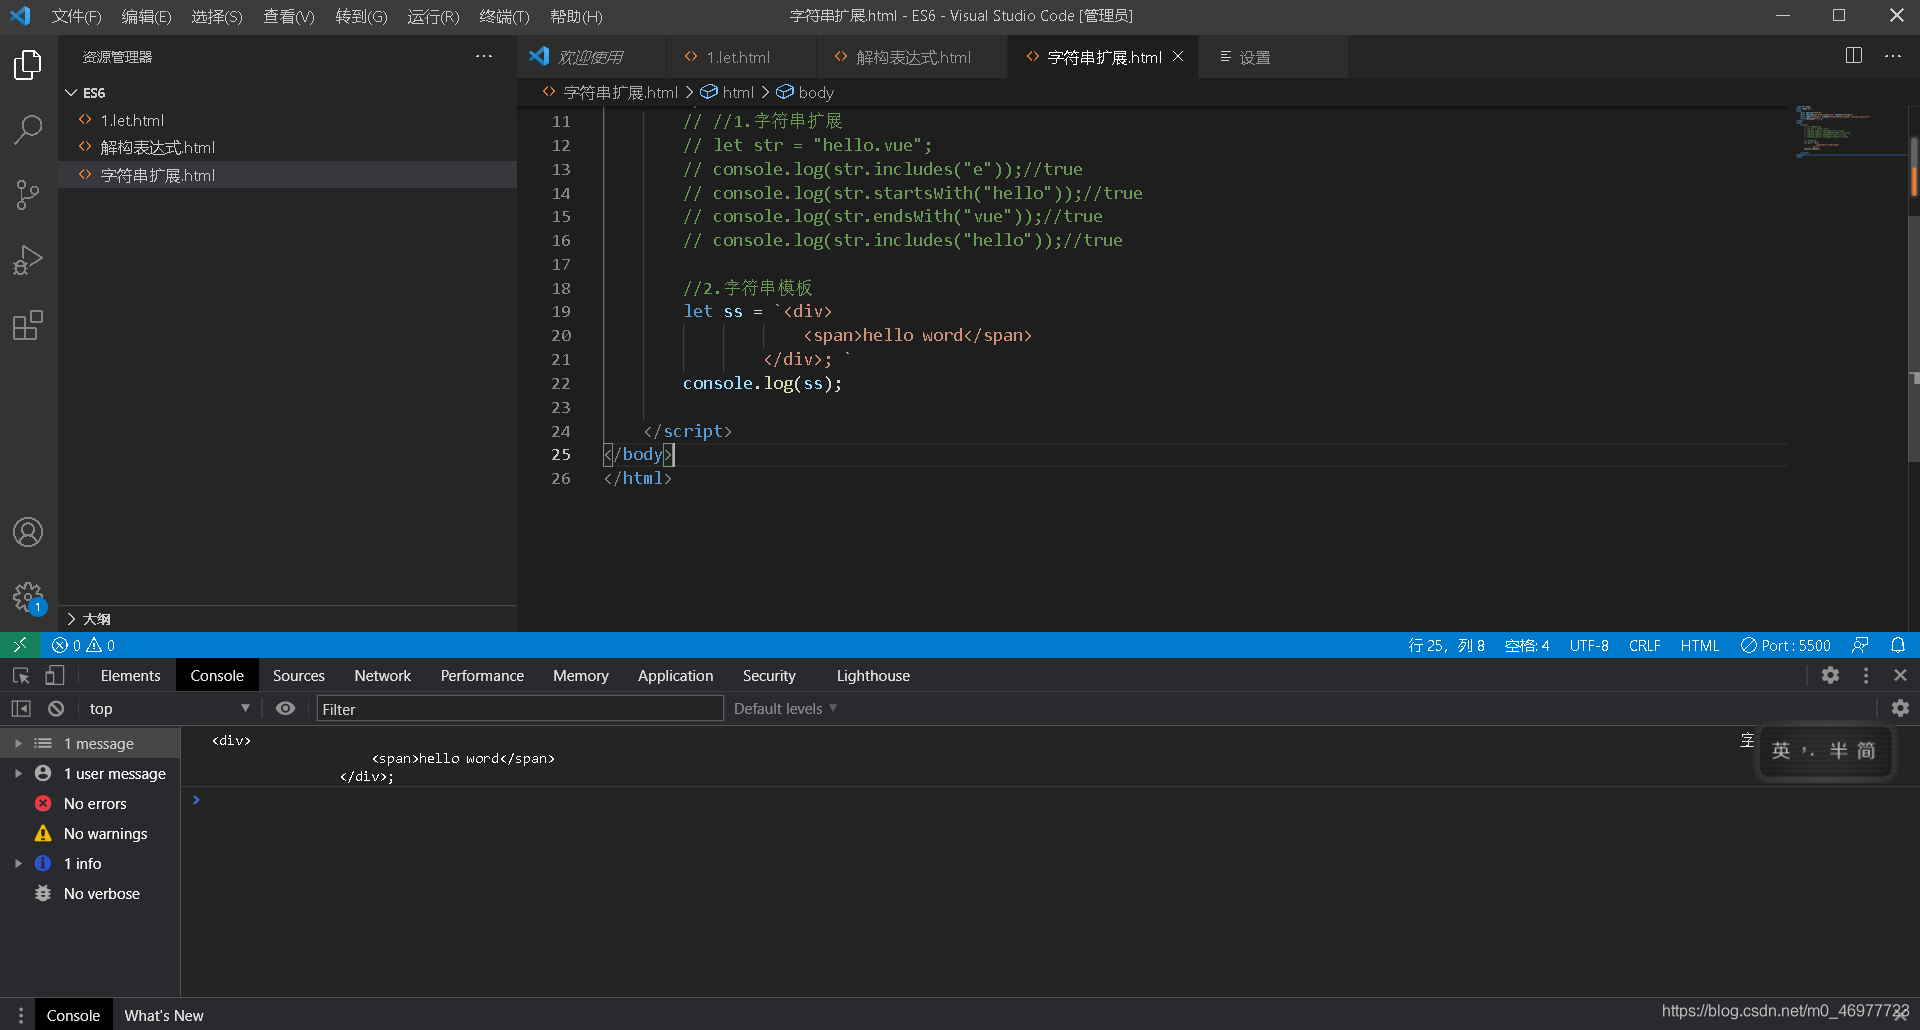This screenshot has height=1030, width=1920.
Task: Open What's New drawer tab
Action: [x=164, y=1015]
